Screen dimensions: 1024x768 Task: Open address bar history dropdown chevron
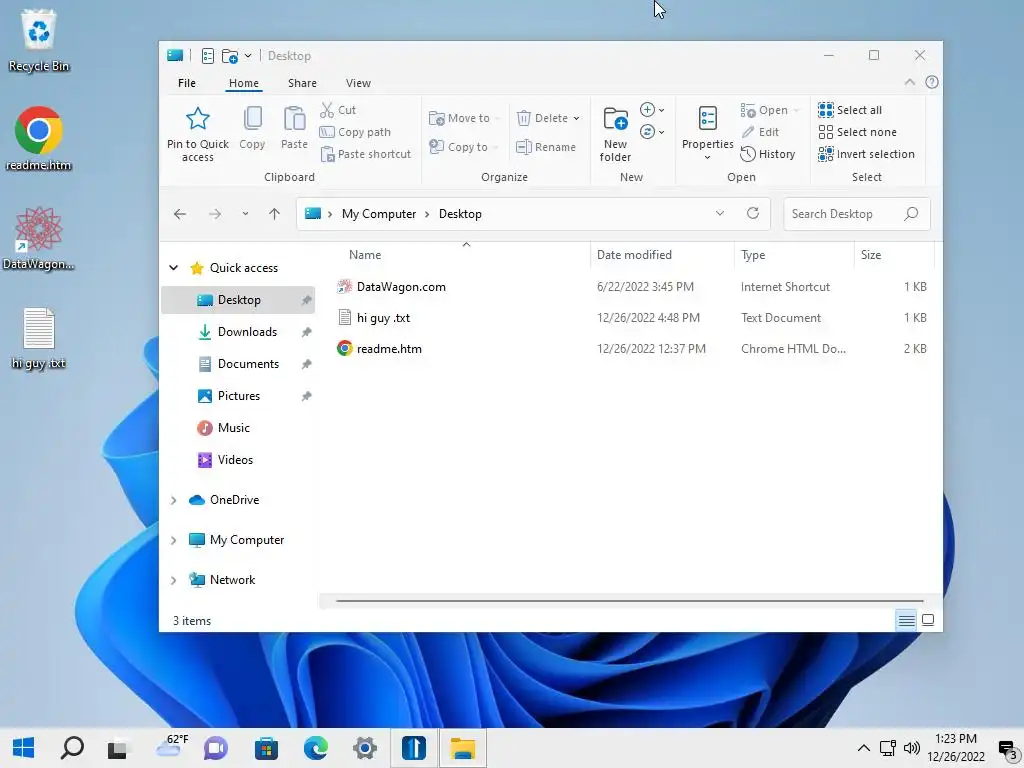pos(720,214)
